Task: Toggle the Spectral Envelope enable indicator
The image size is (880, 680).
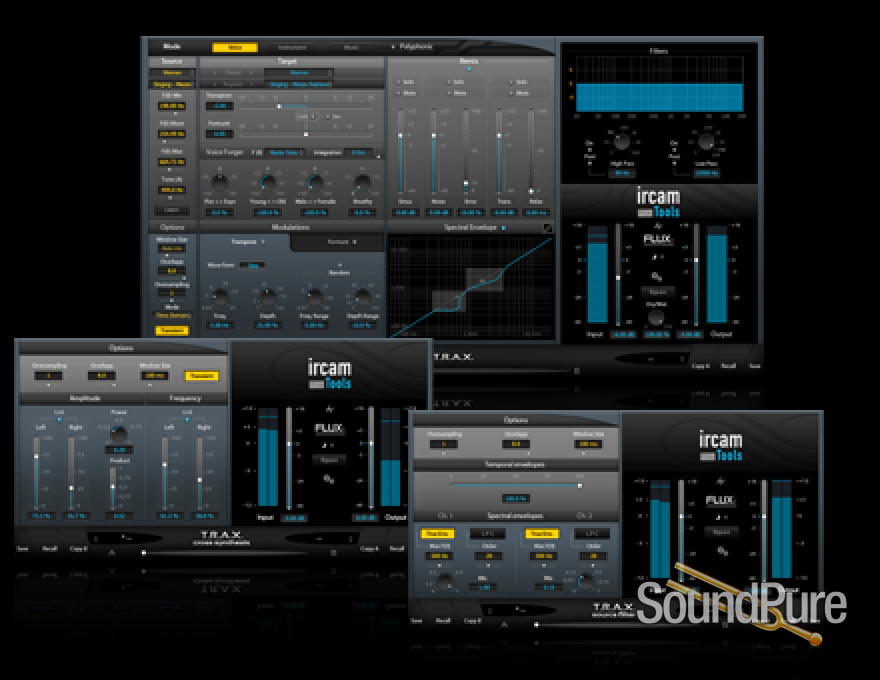Action: point(503,228)
